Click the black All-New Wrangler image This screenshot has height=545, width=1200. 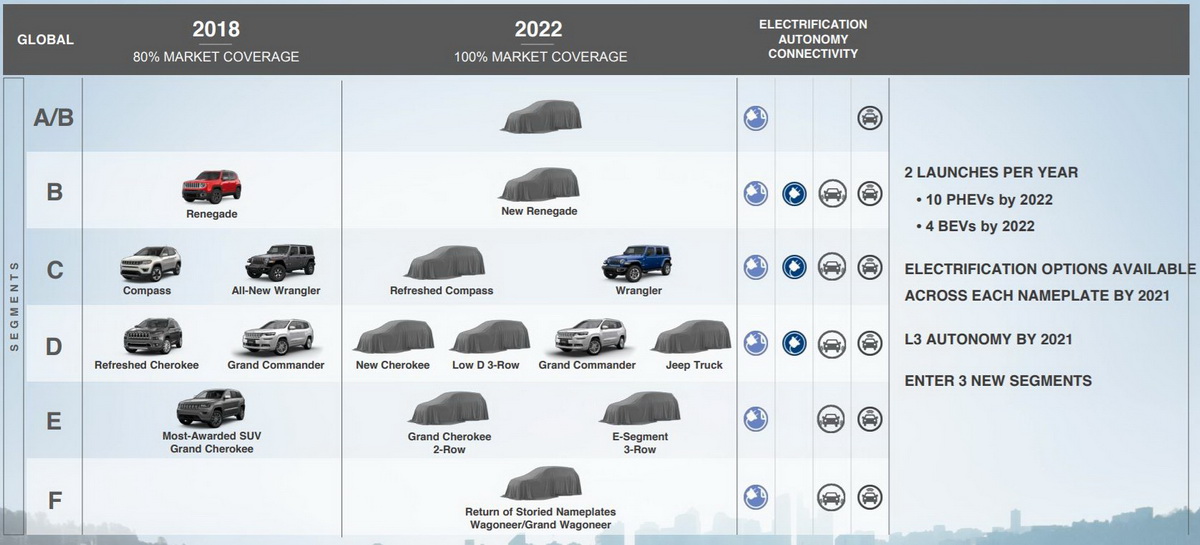pyautogui.click(x=281, y=262)
